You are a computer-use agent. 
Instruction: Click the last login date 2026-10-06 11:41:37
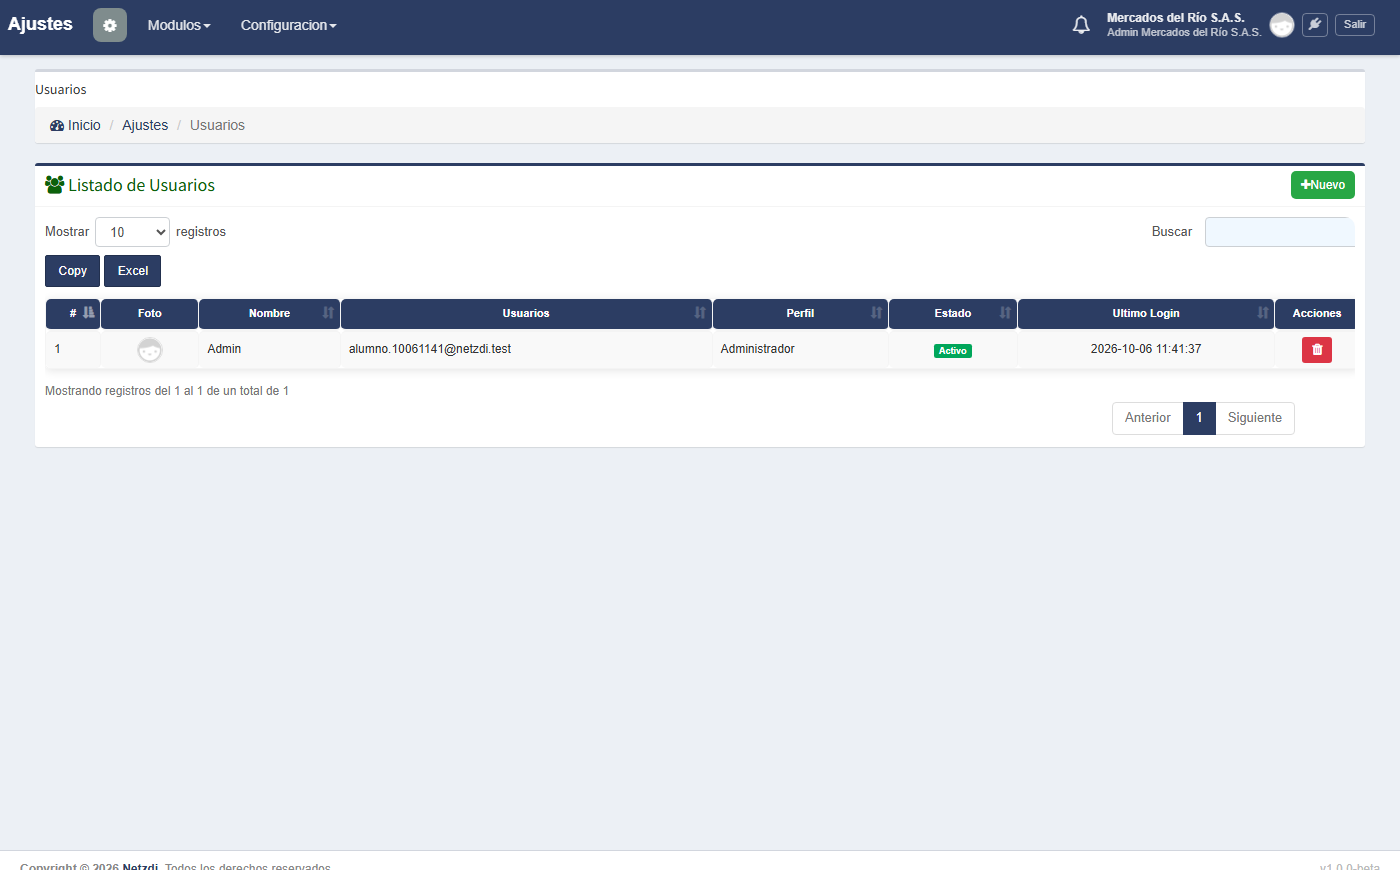(1146, 349)
